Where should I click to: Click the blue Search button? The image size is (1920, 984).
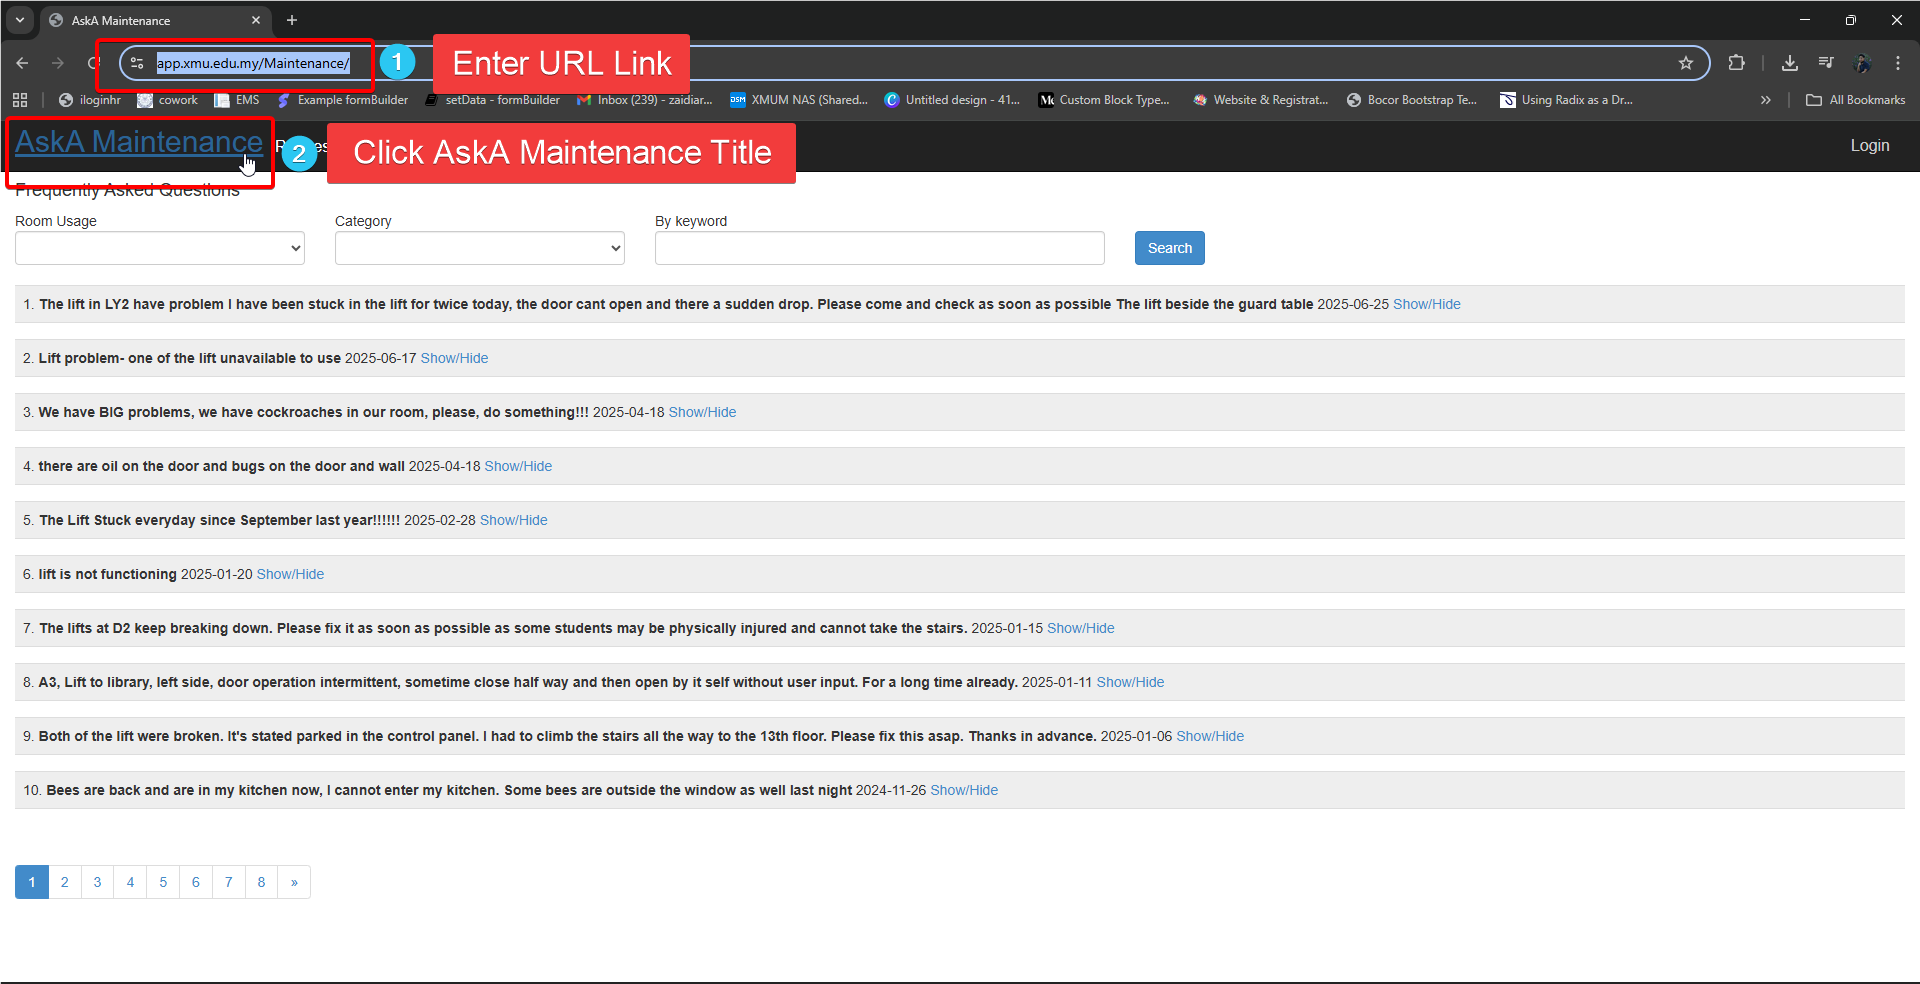pyautogui.click(x=1169, y=248)
